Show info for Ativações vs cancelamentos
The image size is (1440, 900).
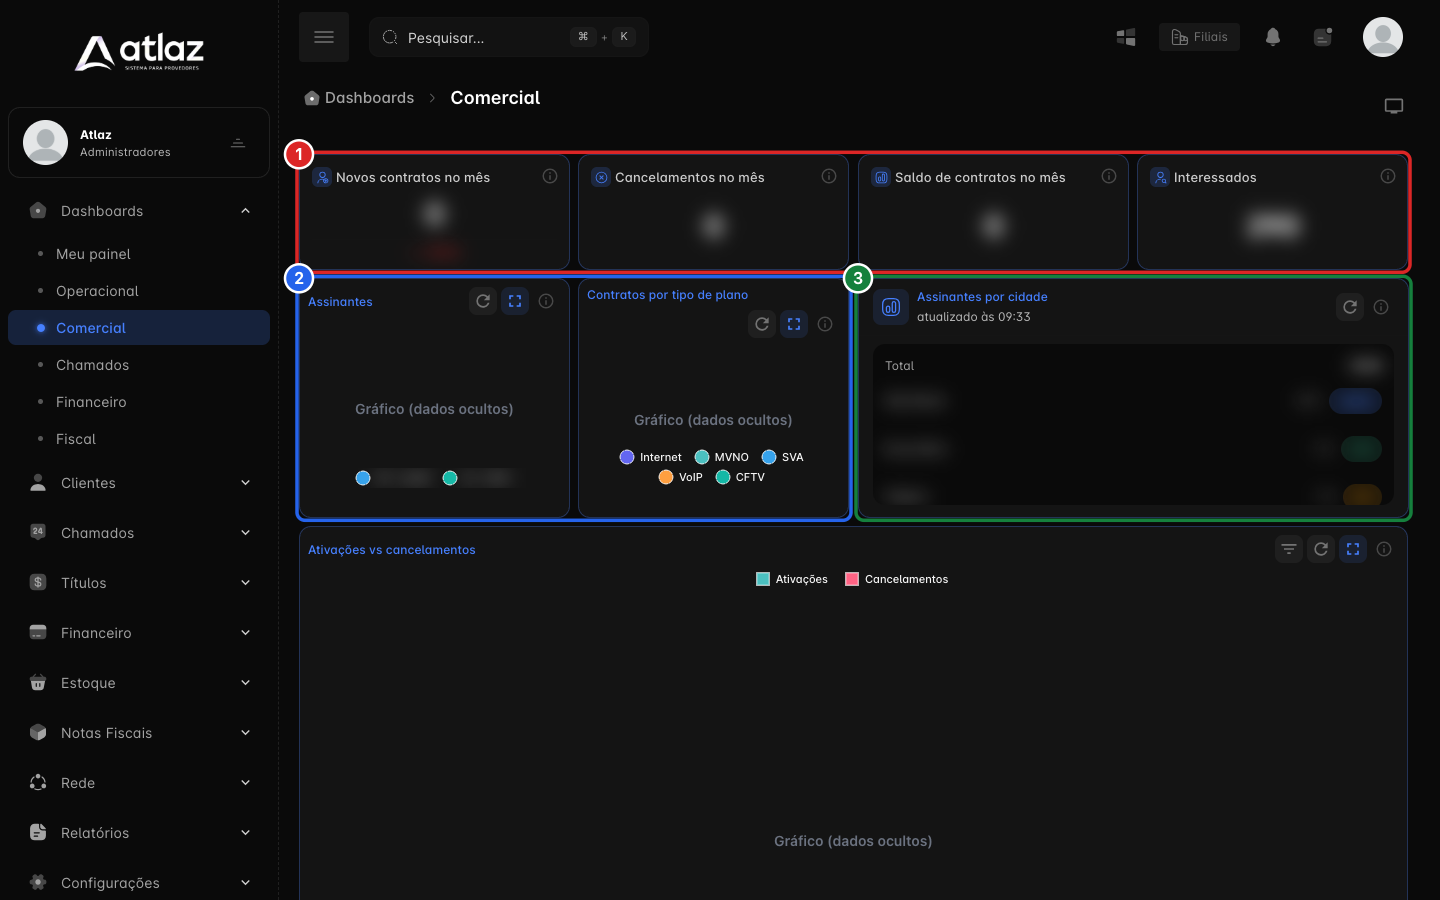click(x=1384, y=549)
